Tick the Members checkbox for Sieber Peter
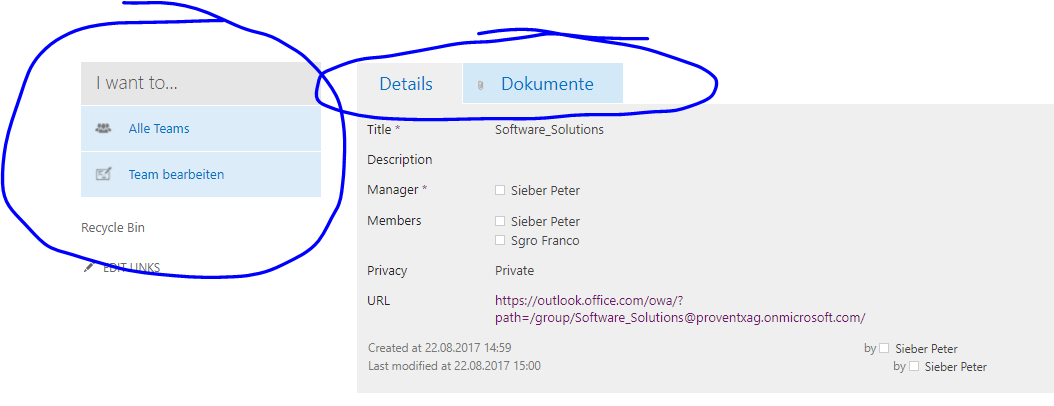The height and width of the screenshot is (406, 1054). [x=500, y=221]
